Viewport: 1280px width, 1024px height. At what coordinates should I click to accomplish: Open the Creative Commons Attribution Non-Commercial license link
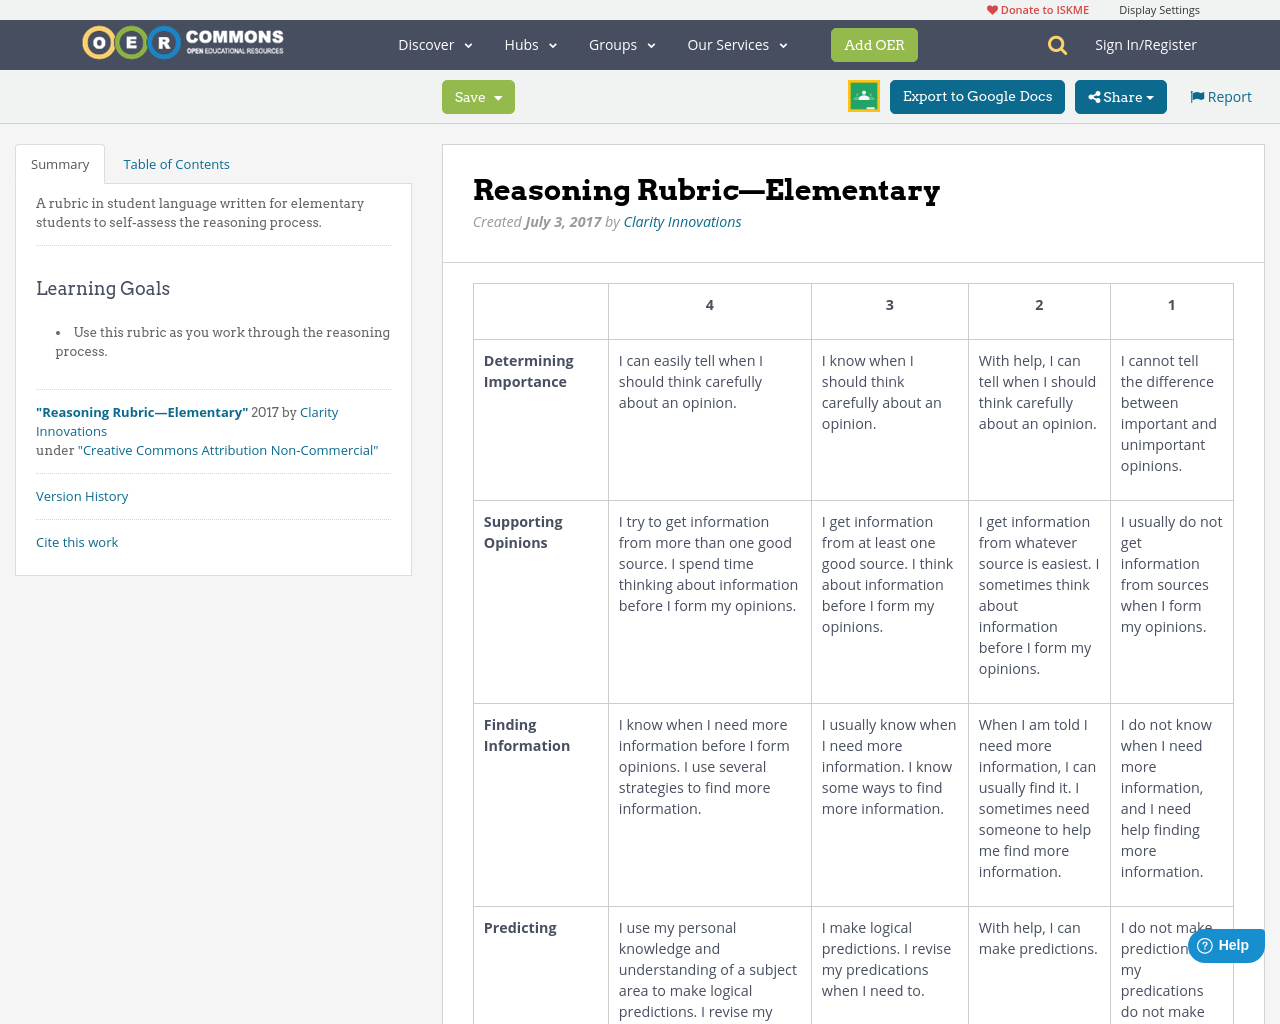pyautogui.click(x=228, y=450)
